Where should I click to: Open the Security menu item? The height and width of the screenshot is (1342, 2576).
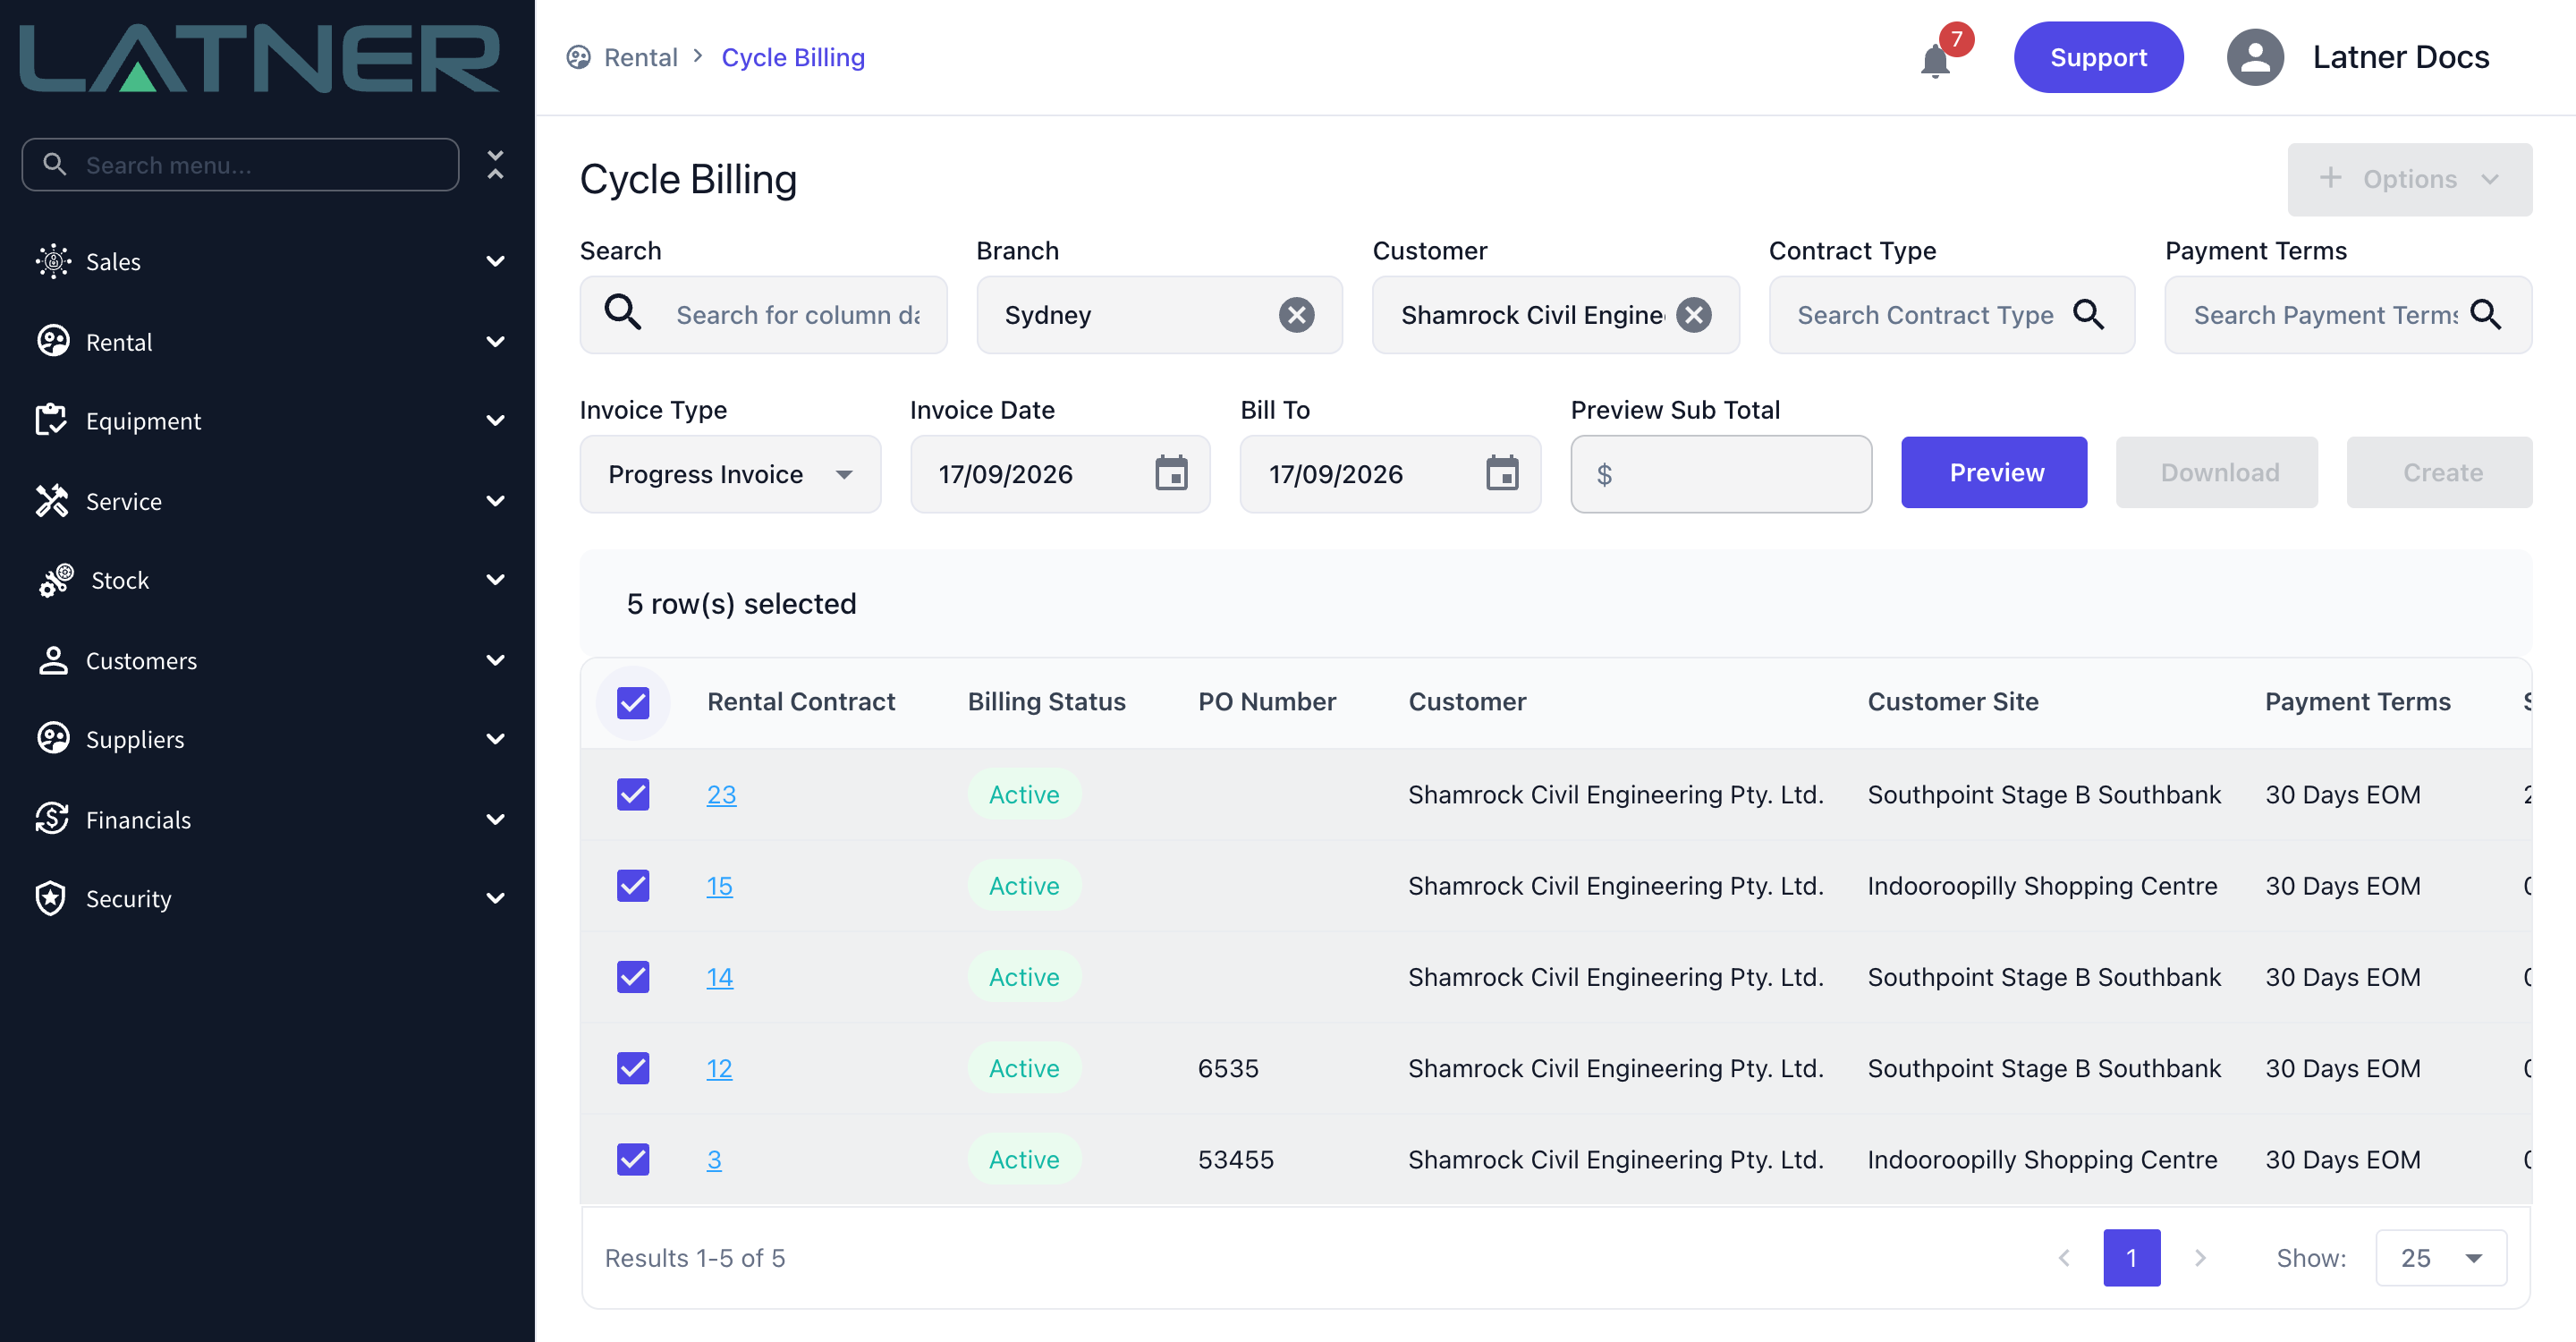(x=267, y=898)
